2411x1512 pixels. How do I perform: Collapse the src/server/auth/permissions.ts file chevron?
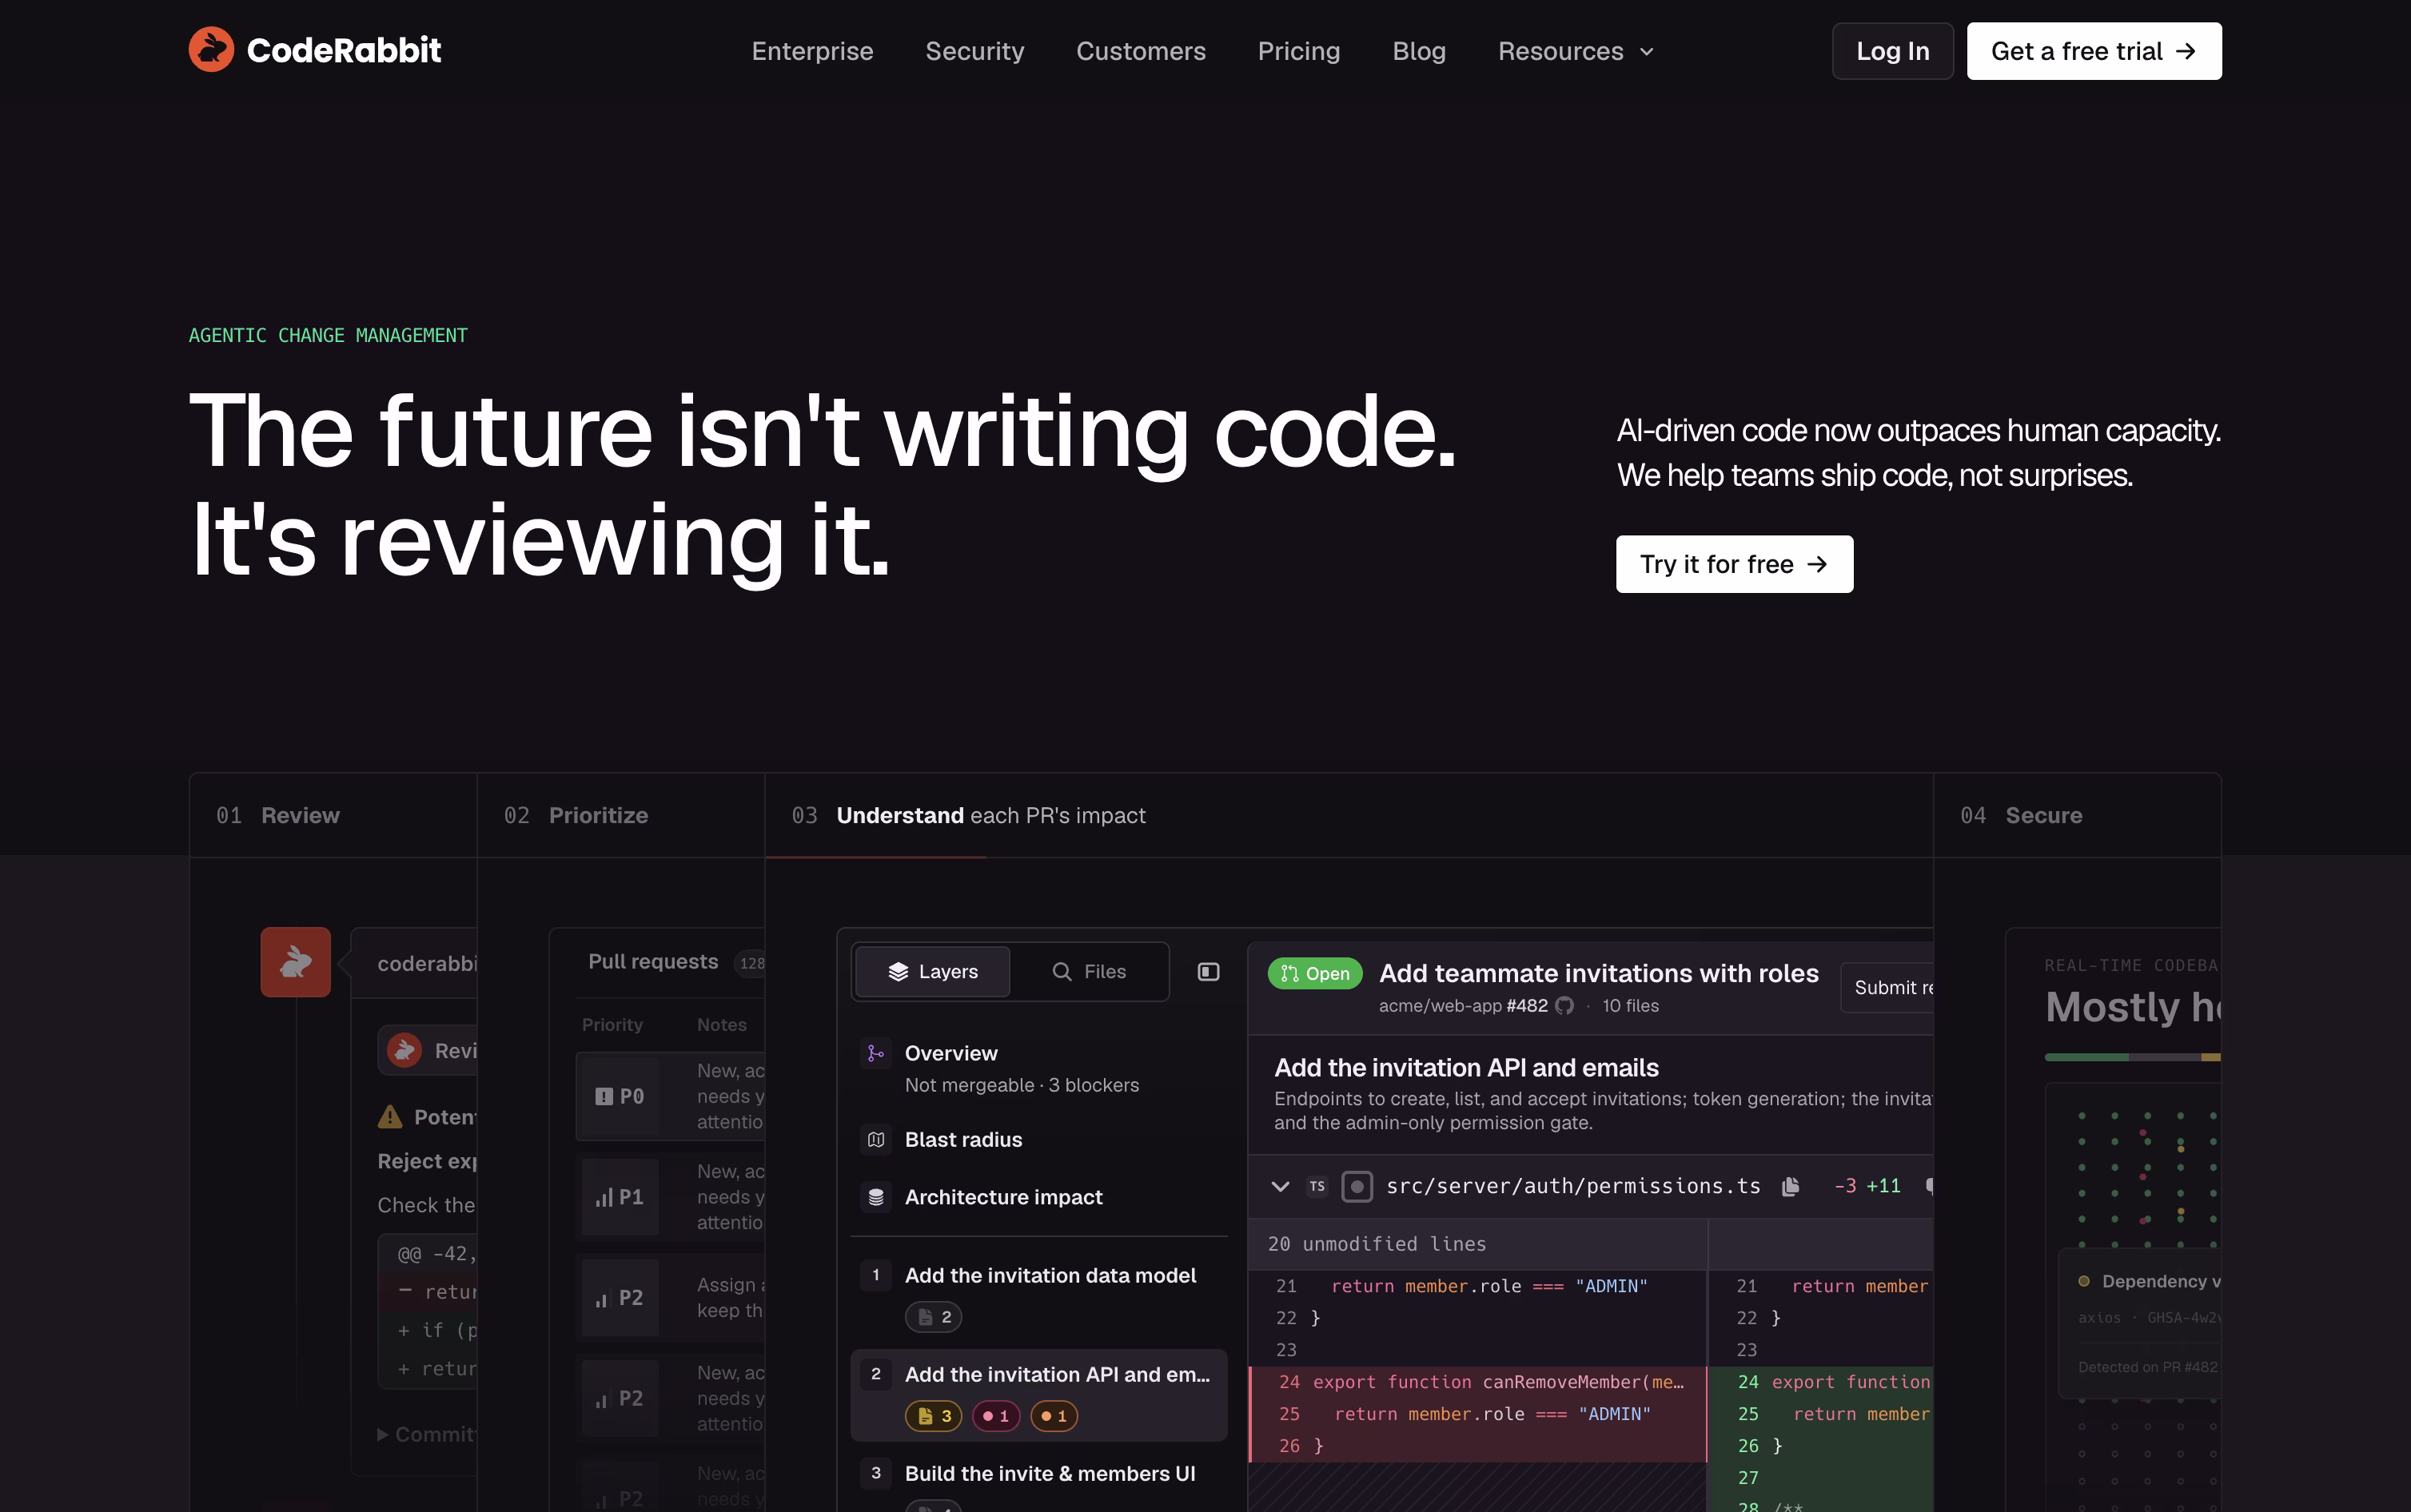[x=1279, y=1186]
